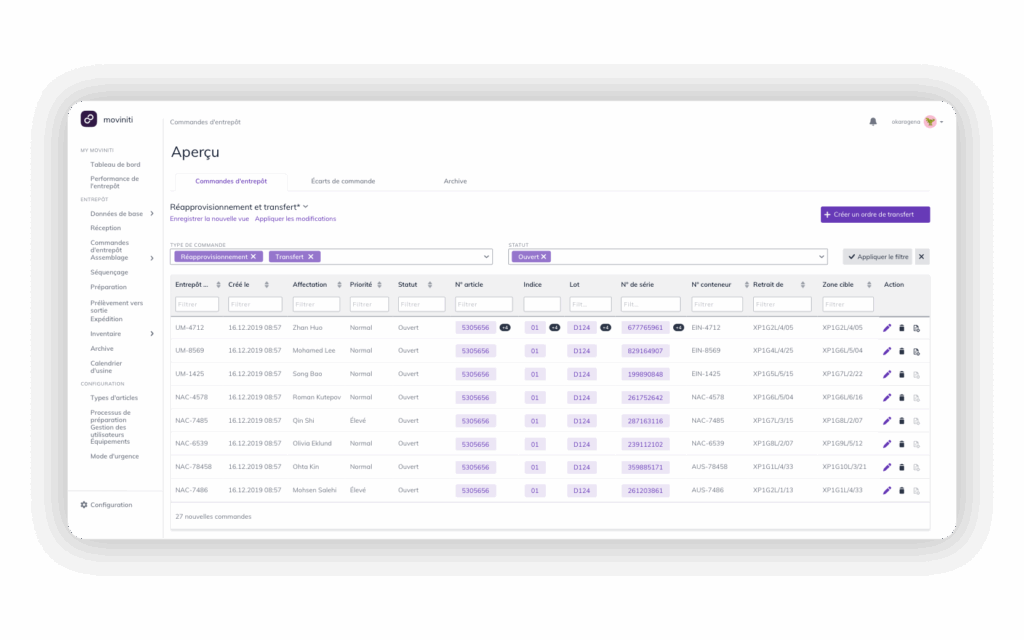Click Créer un ordre de transfert button

pyautogui.click(x=875, y=214)
